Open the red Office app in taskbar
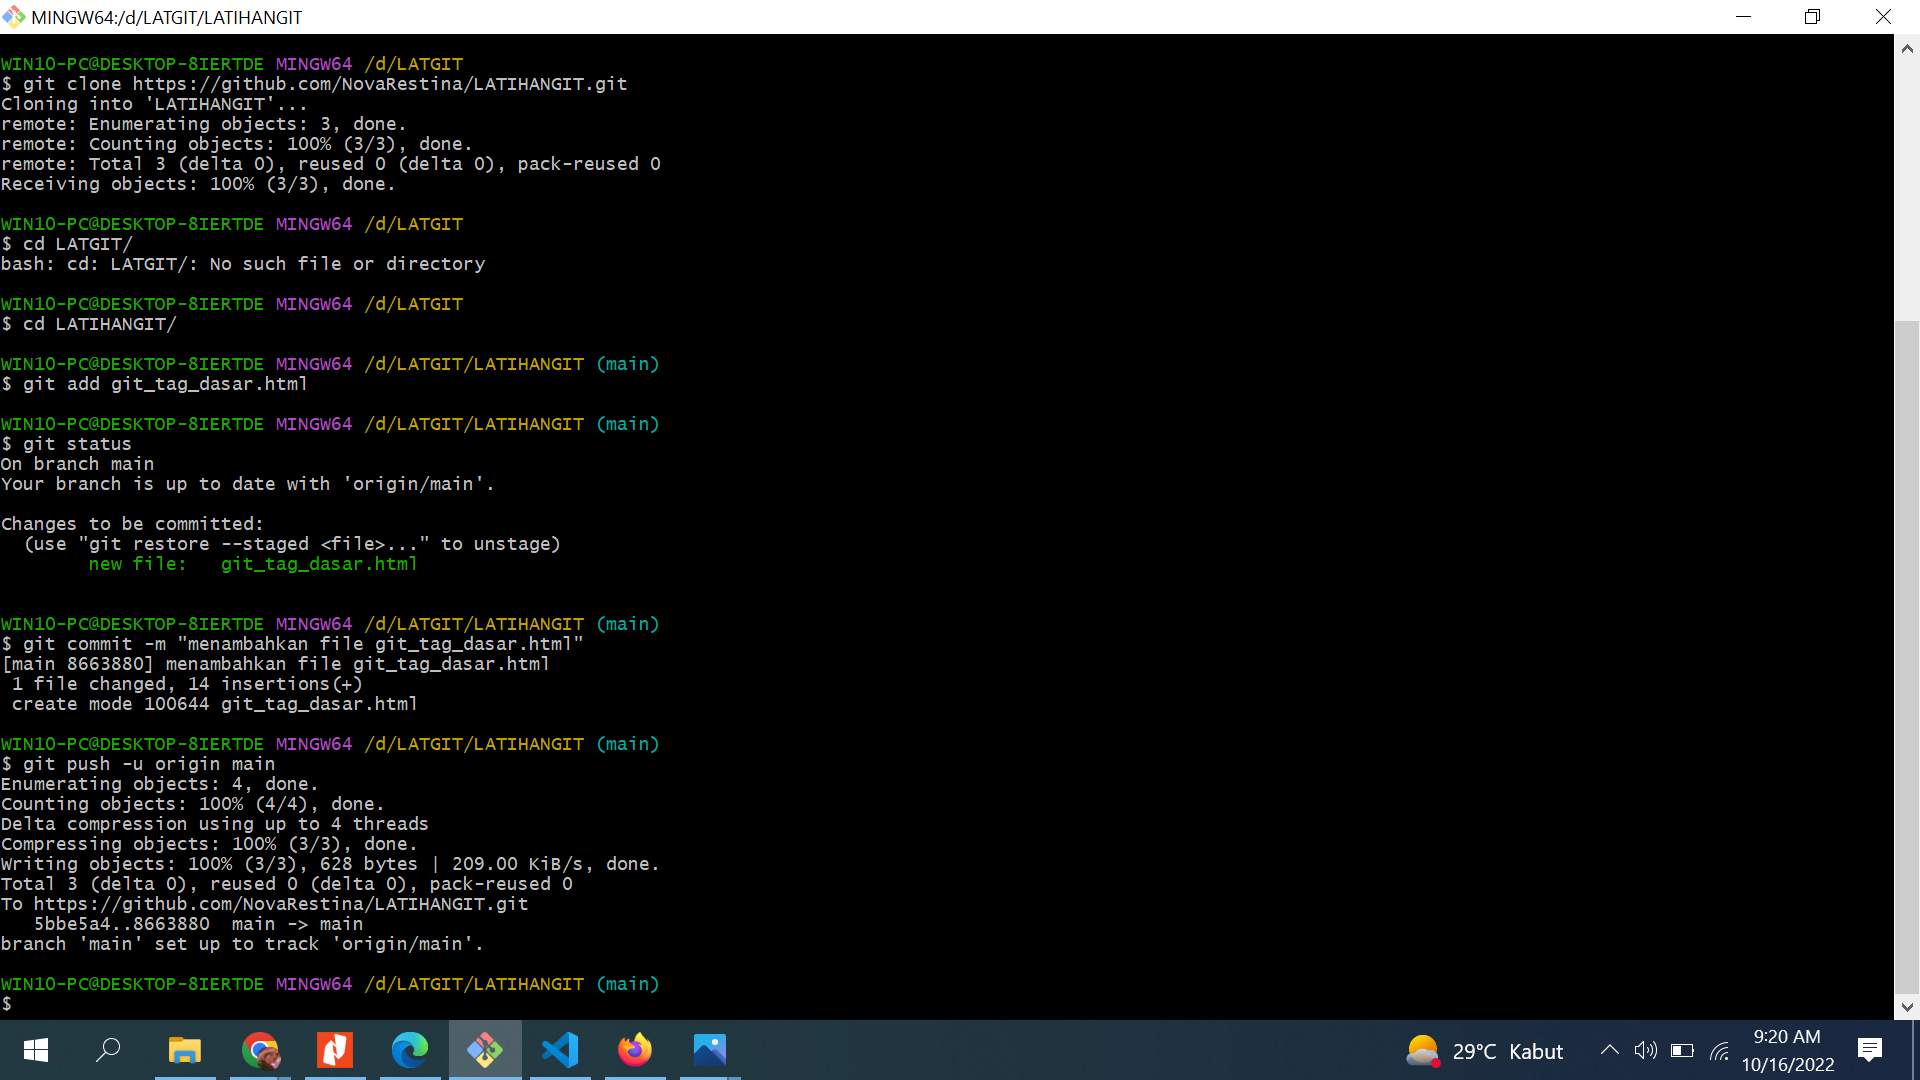Viewport: 1920px width, 1080px height. (335, 1050)
